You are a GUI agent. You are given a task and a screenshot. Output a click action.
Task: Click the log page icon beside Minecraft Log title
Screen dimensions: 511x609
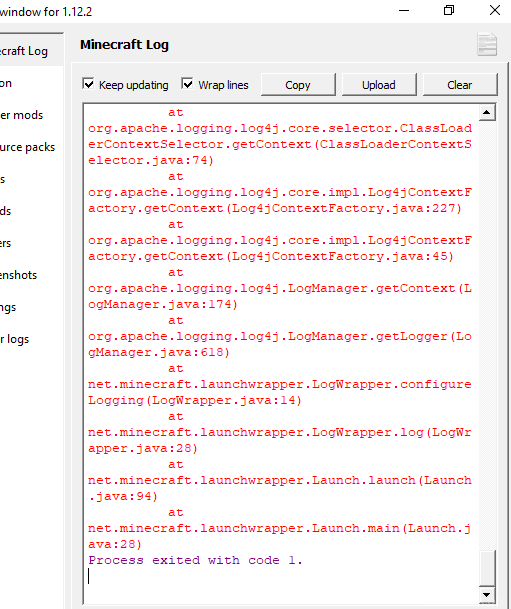click(487, 44)
